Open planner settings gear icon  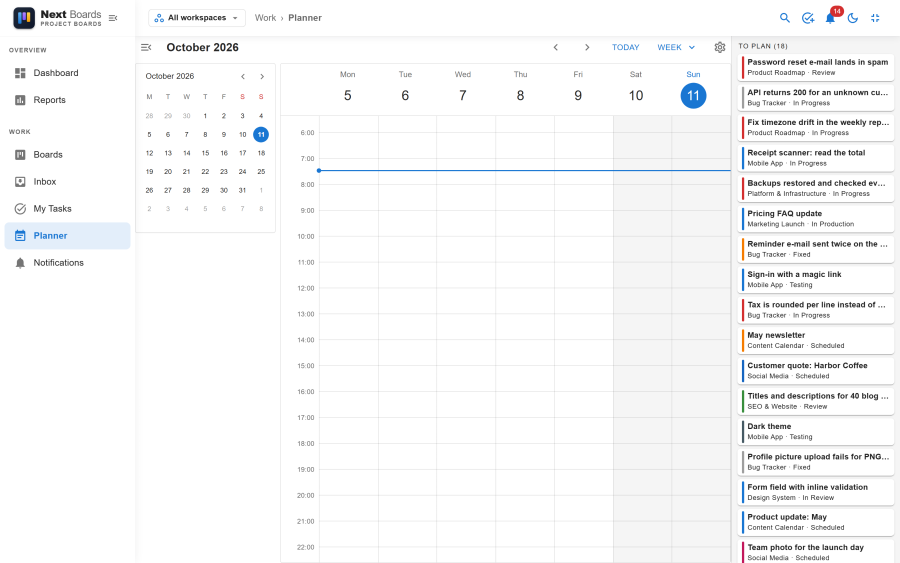[720, 47]
